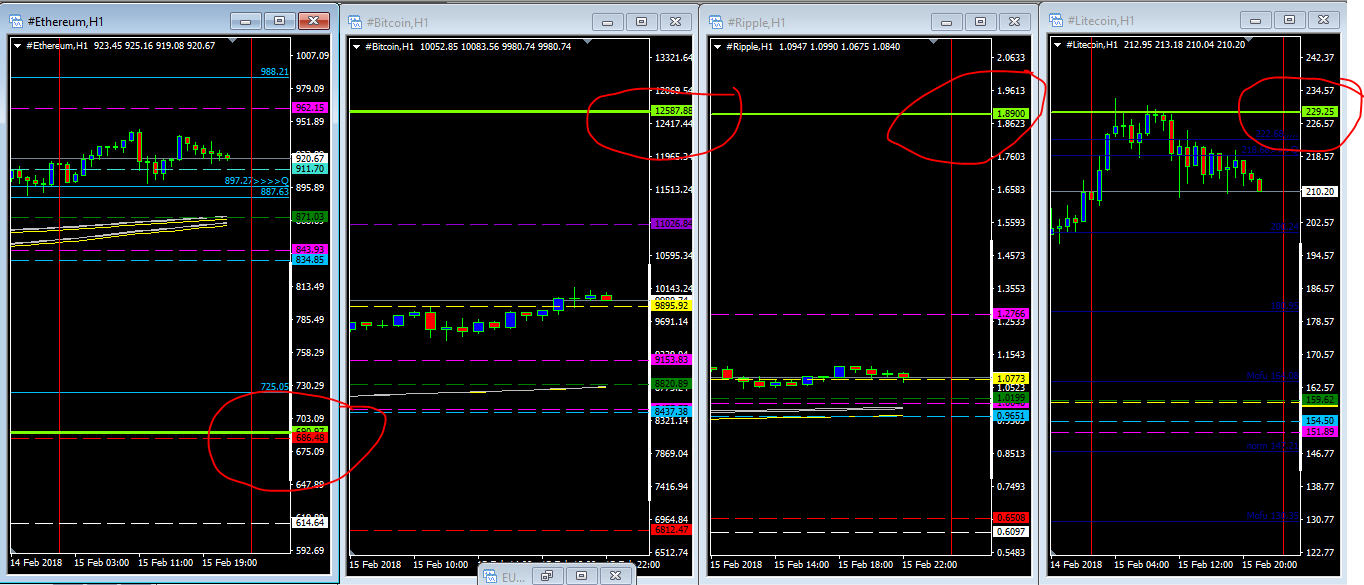Click the red 0.6508 level label on Ripple
The image size is (1364, 585).
(1011, 518)
